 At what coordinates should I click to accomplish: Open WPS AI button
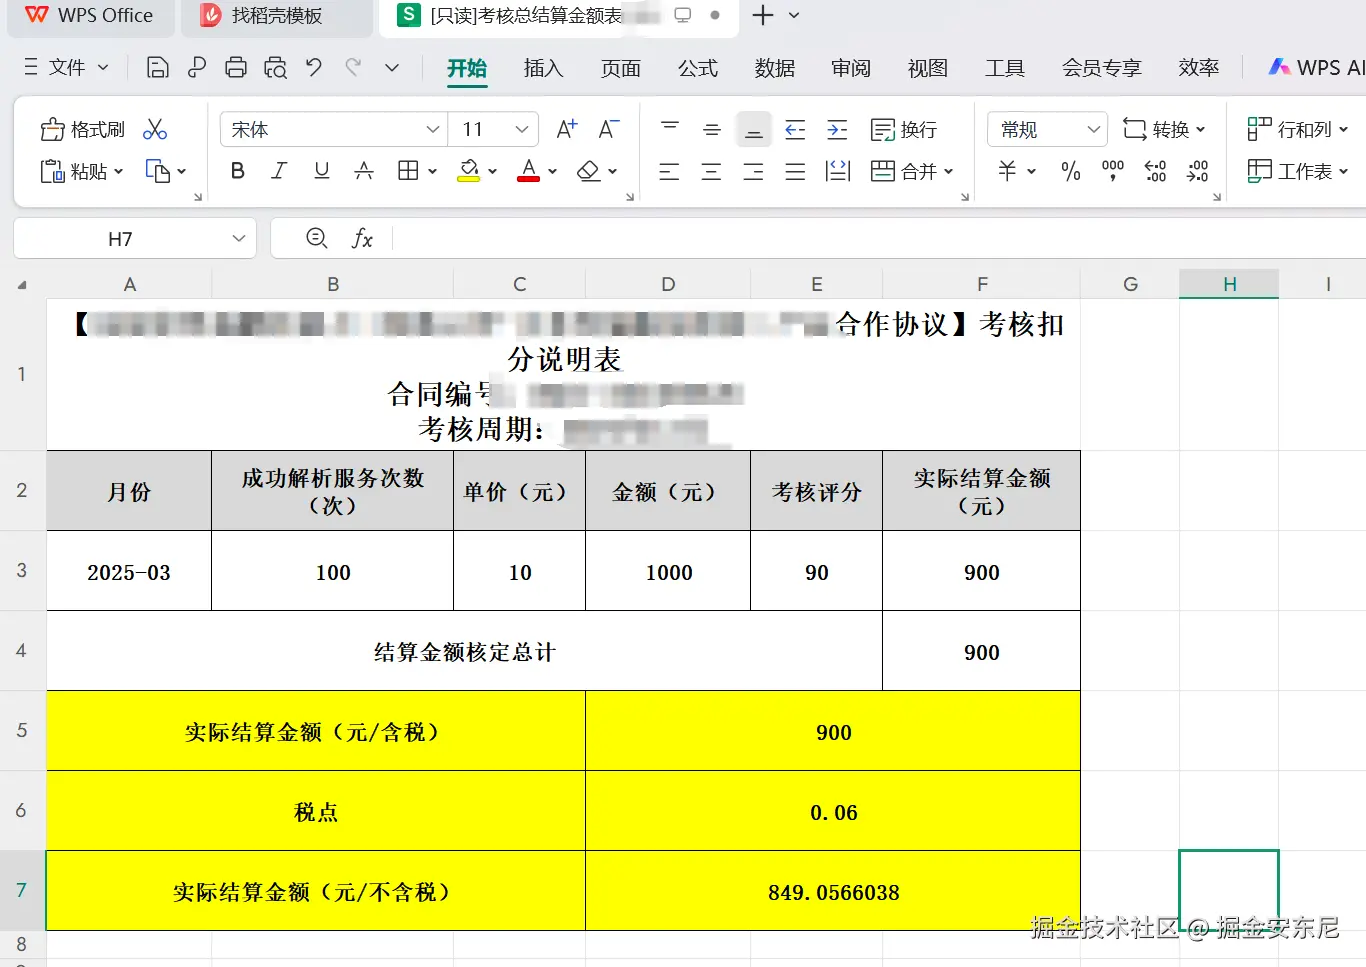[x=1316, y=67]
